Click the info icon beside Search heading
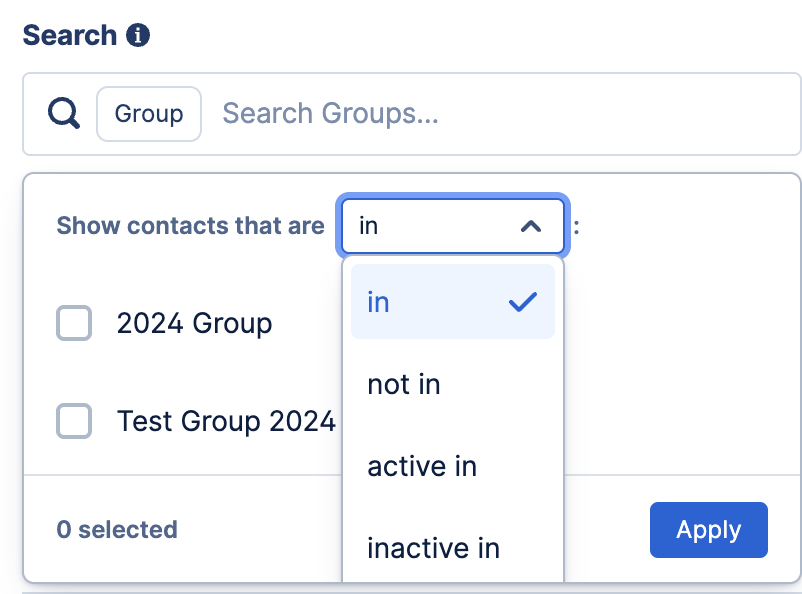This screenshot has width=802, height=594. click(x=138, y=35)
